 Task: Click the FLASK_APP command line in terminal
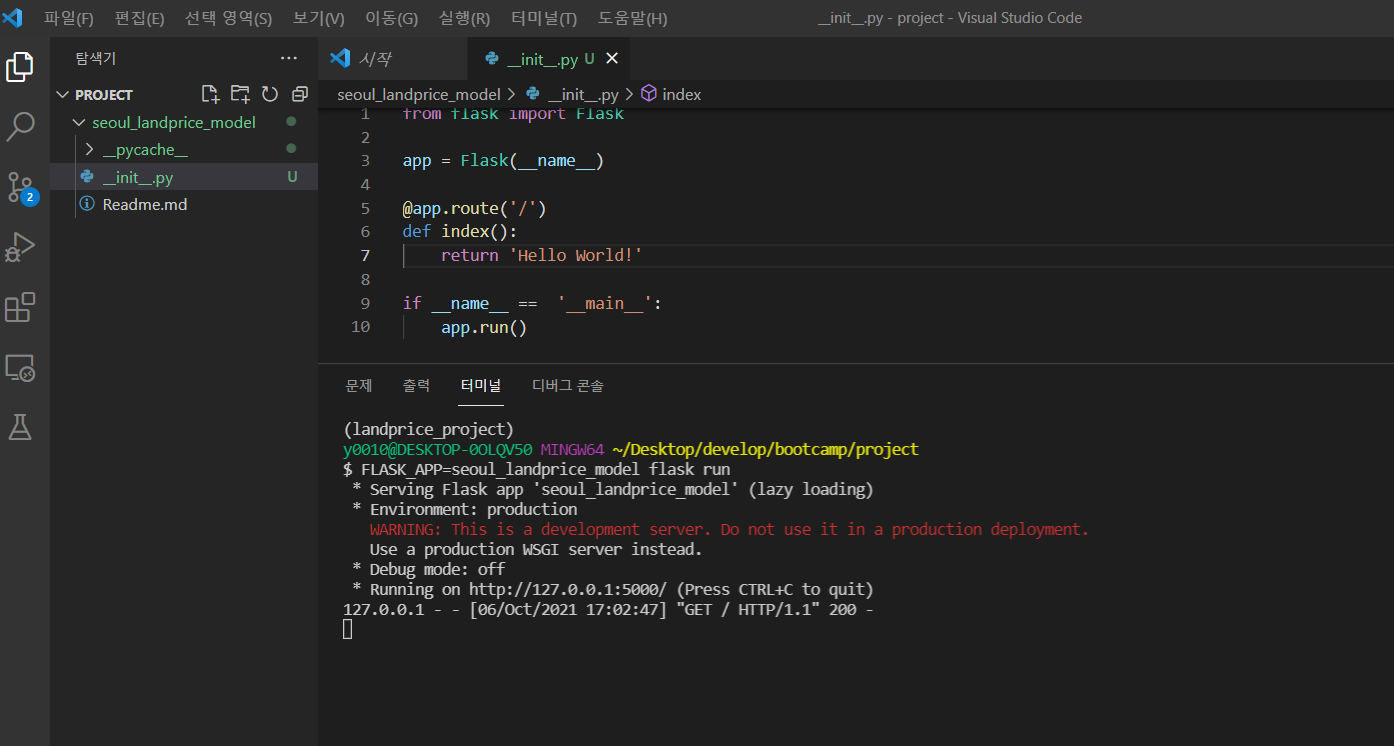[x=537, y=469]
